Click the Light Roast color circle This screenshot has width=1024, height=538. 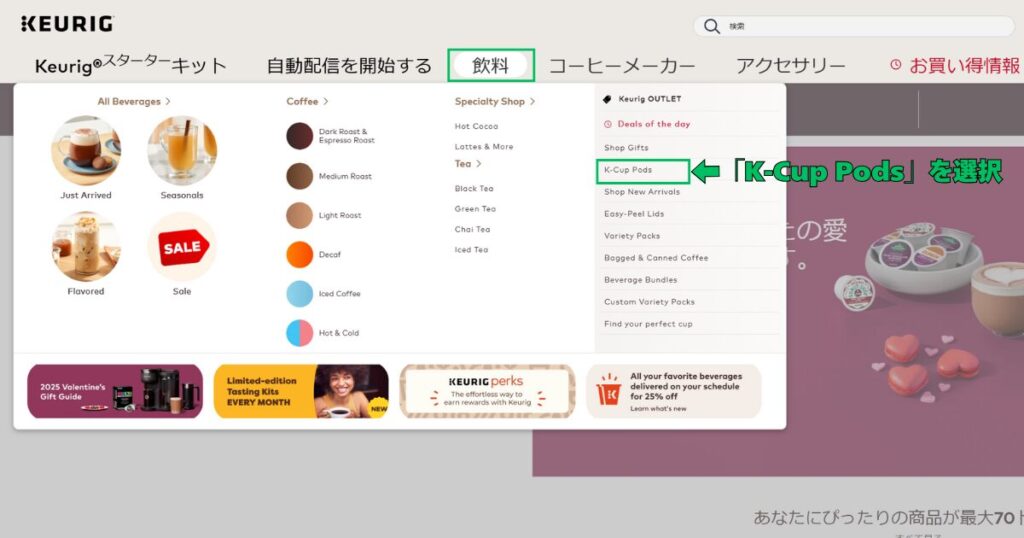(x=300, y=215)
